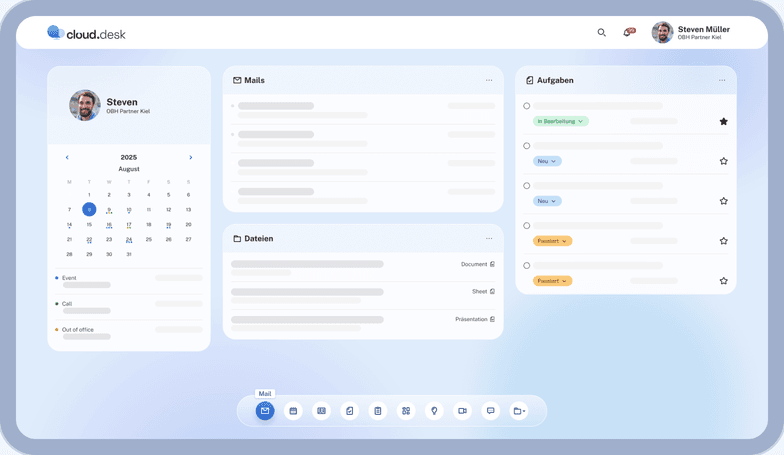Check off the In Bearbeitung task circle
Image resolution: width=784 pixels, height=455 pixels.
click(526, 106)
